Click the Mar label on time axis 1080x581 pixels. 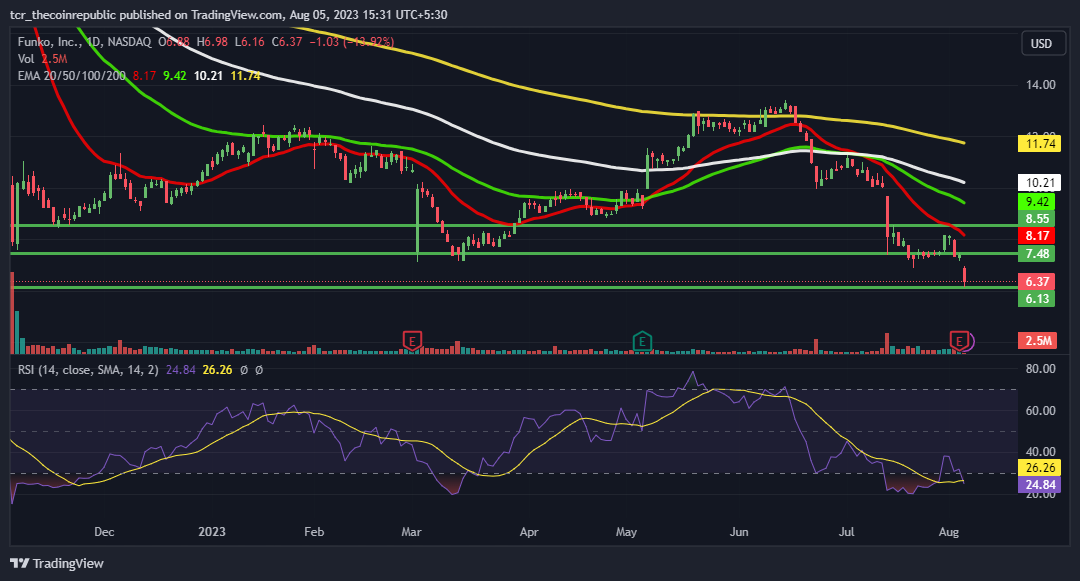pyautogui.click(x=411, y=532)
